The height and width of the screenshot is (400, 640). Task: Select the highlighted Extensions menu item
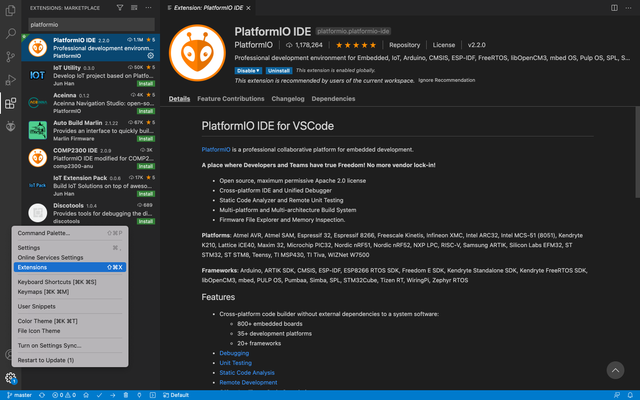[70, 267]
